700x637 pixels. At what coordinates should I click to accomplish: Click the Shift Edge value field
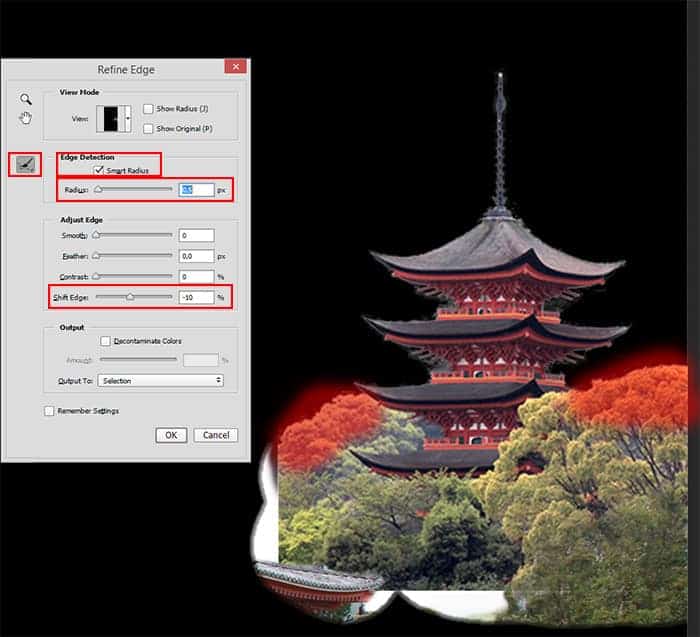pyautogui.click(x=196, y=297)
